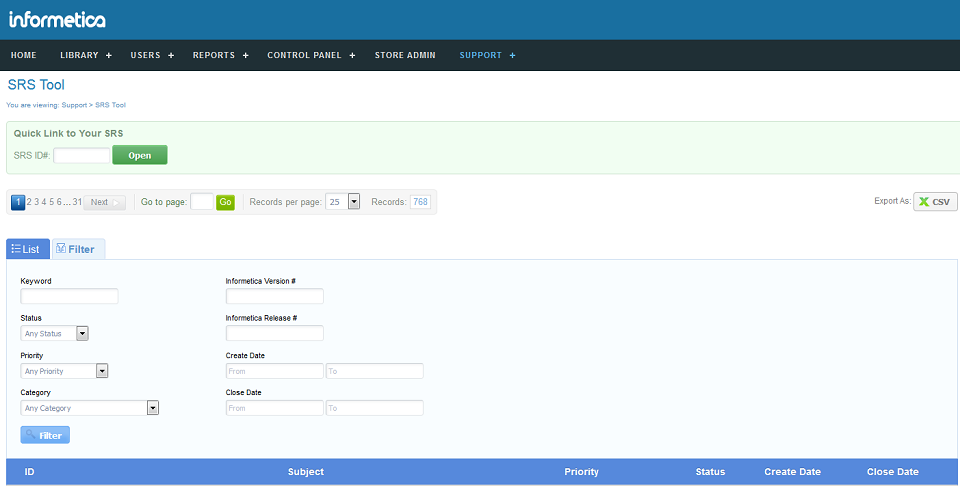
Task: Select page 1 in pagination
Action: [18, 202]
